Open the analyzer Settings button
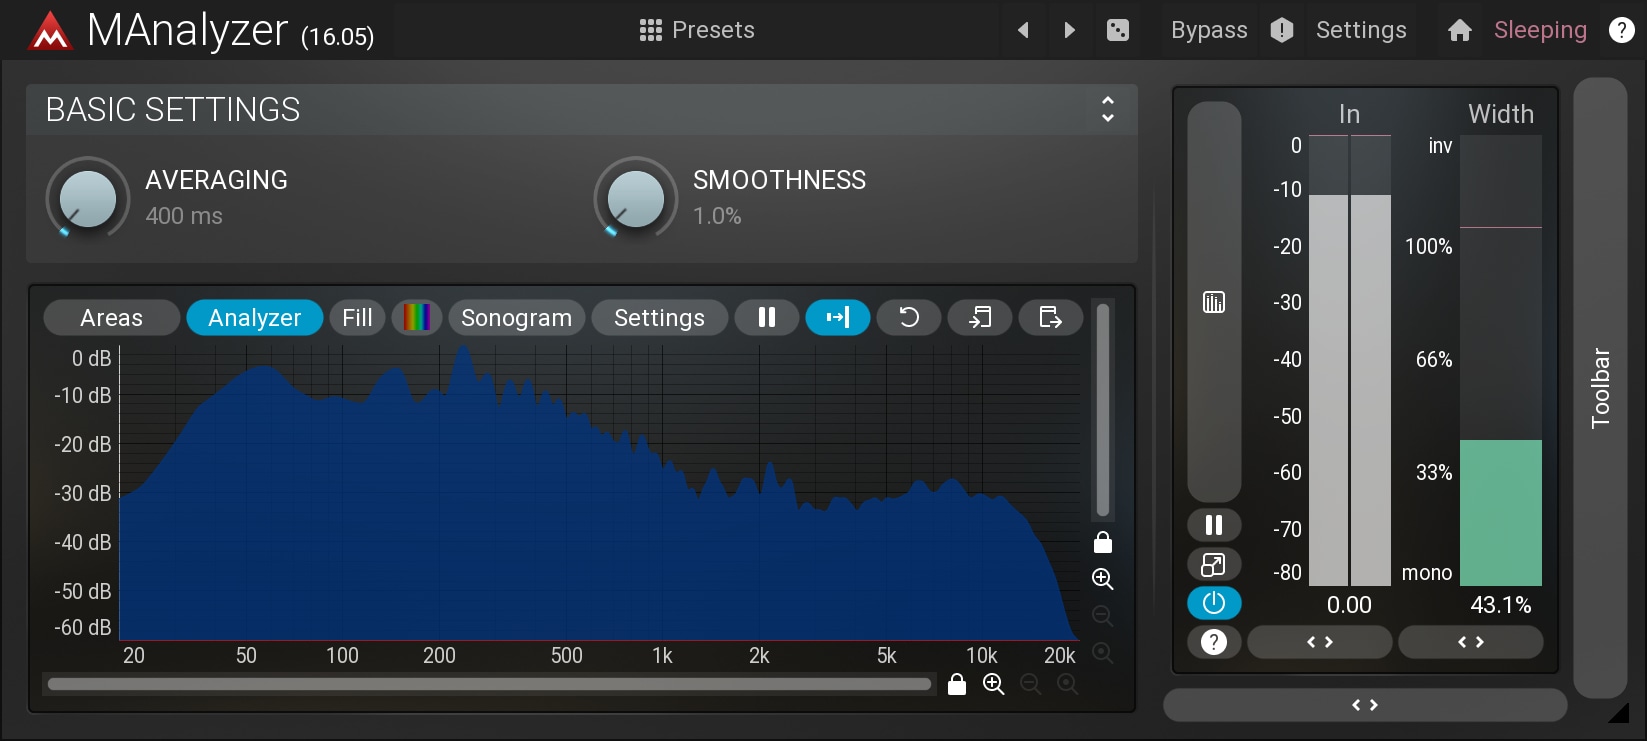The height and width of the screenshot is (741, 1647). click(x=660, y=318)
